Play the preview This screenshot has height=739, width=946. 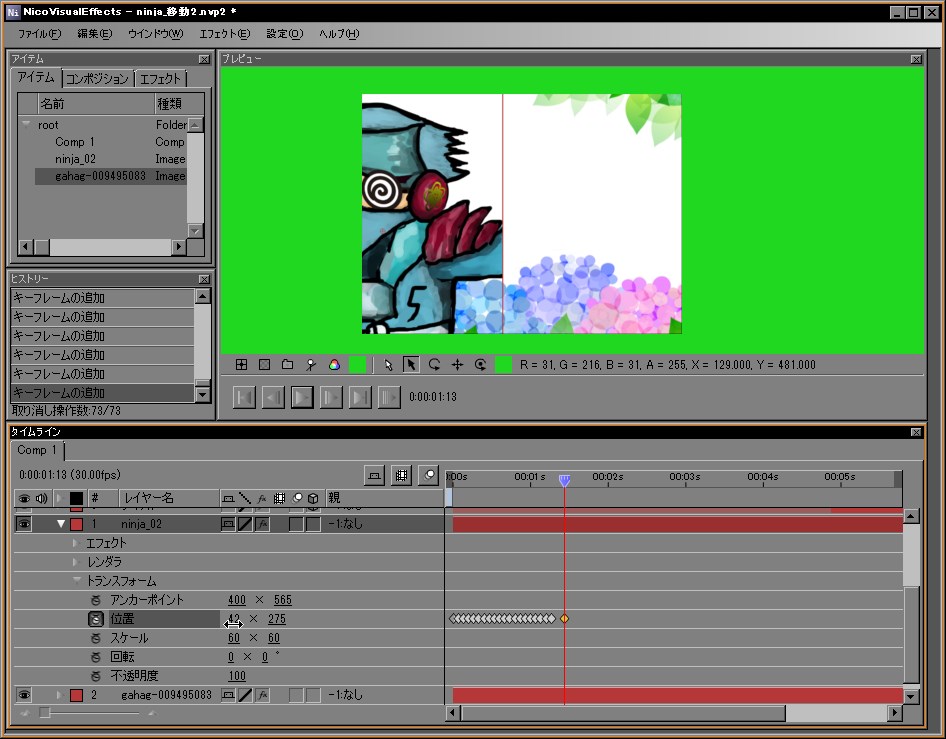pyautogui.click(x=302, y=397)
